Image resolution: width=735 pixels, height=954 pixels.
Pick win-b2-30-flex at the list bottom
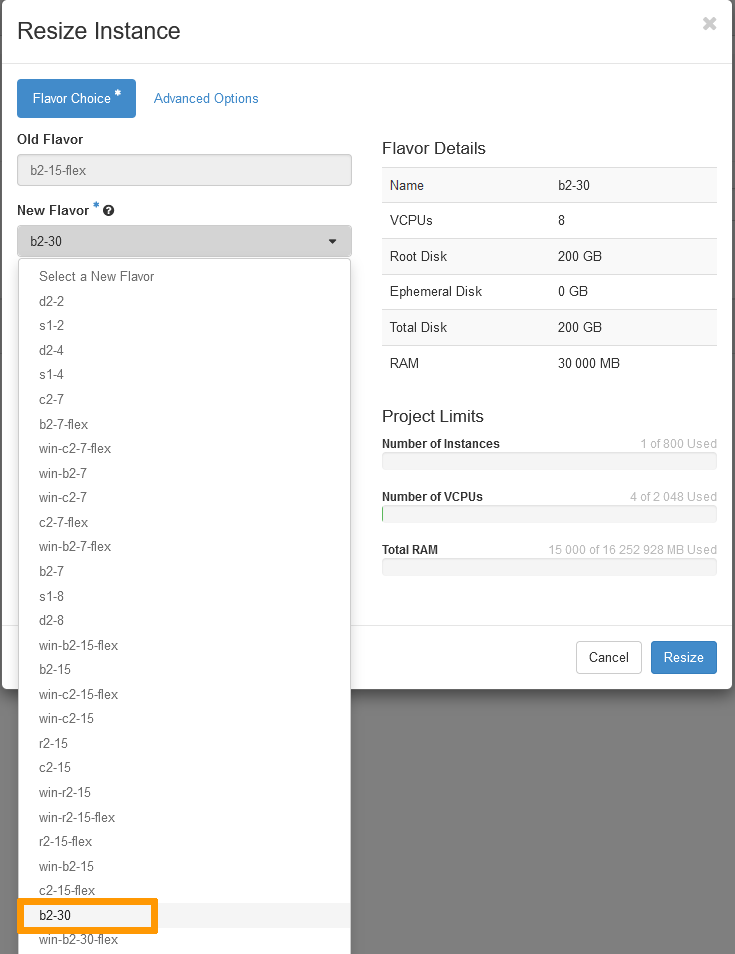coord(78,940)
